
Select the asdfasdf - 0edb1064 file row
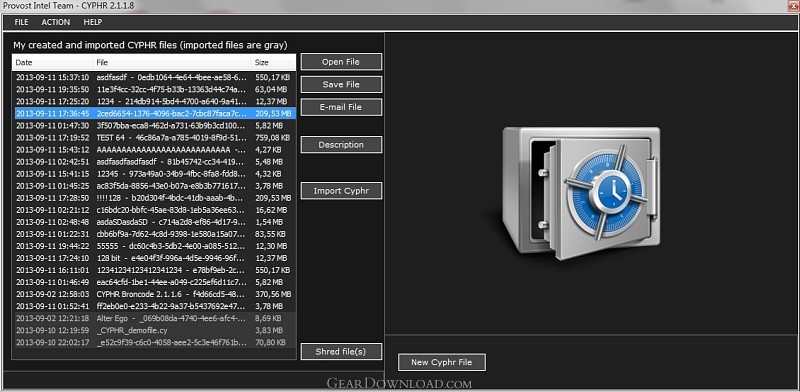tap(154, 78)
